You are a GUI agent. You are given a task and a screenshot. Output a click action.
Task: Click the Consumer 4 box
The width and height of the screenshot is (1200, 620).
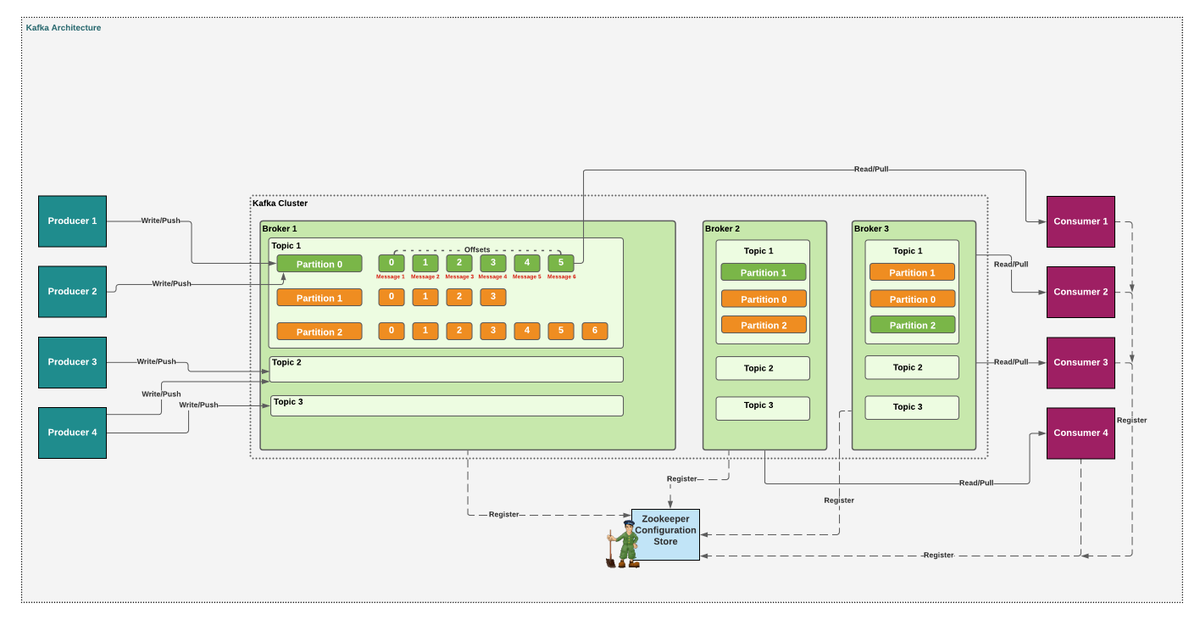pos(1081,433)
